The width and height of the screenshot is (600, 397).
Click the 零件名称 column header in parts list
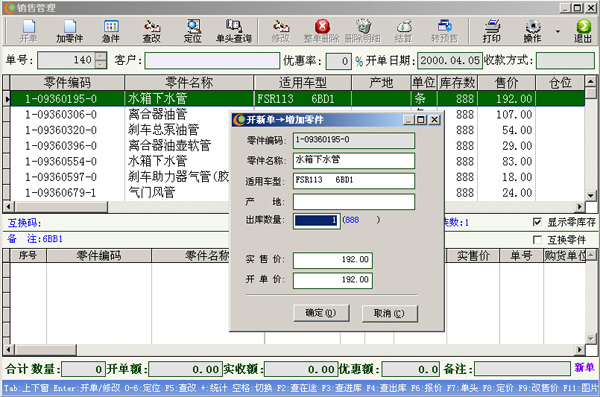pyautogui.click(x=189, y=83)
